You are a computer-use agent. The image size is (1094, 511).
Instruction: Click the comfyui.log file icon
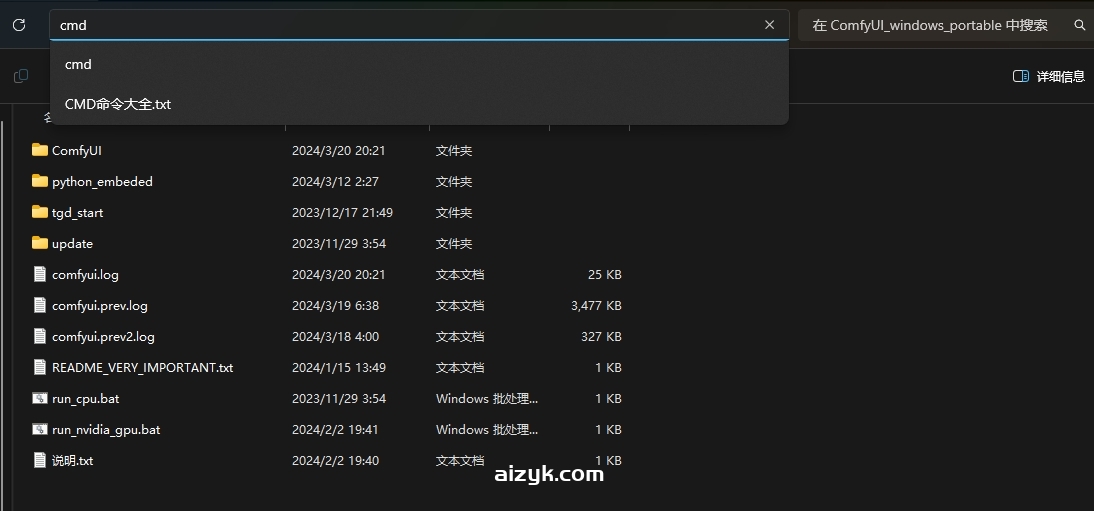tap(40, 274)
